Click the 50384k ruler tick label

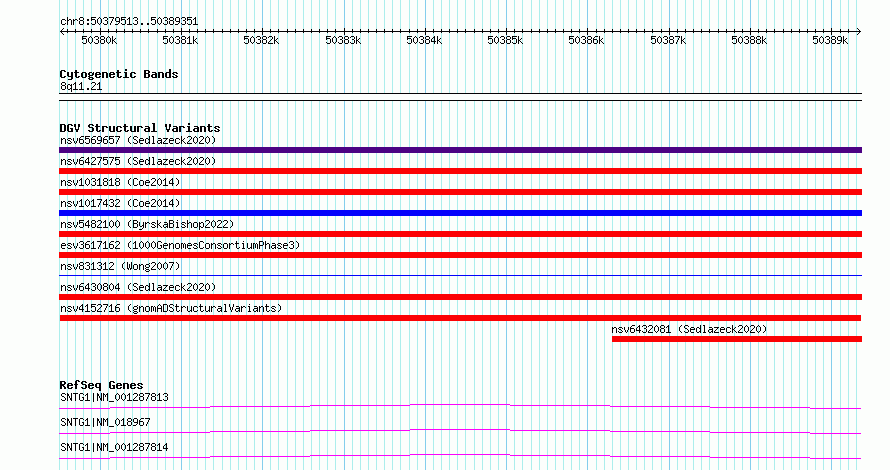tap(424, 40)
